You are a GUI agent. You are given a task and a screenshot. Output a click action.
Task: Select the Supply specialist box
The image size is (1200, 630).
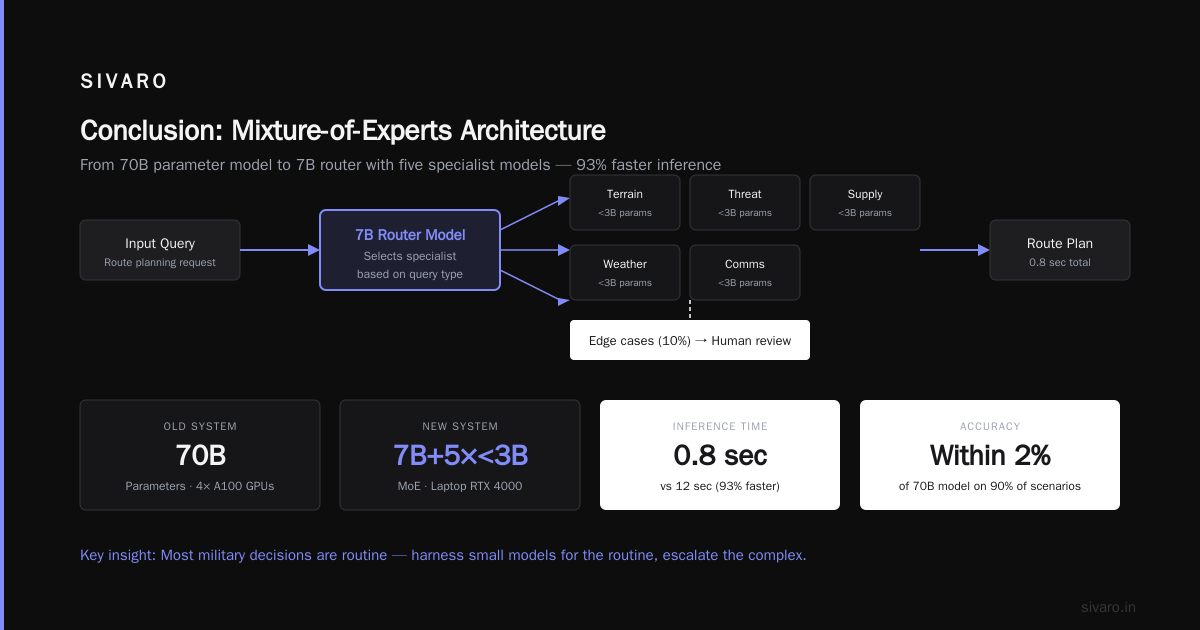click(865, 202)
